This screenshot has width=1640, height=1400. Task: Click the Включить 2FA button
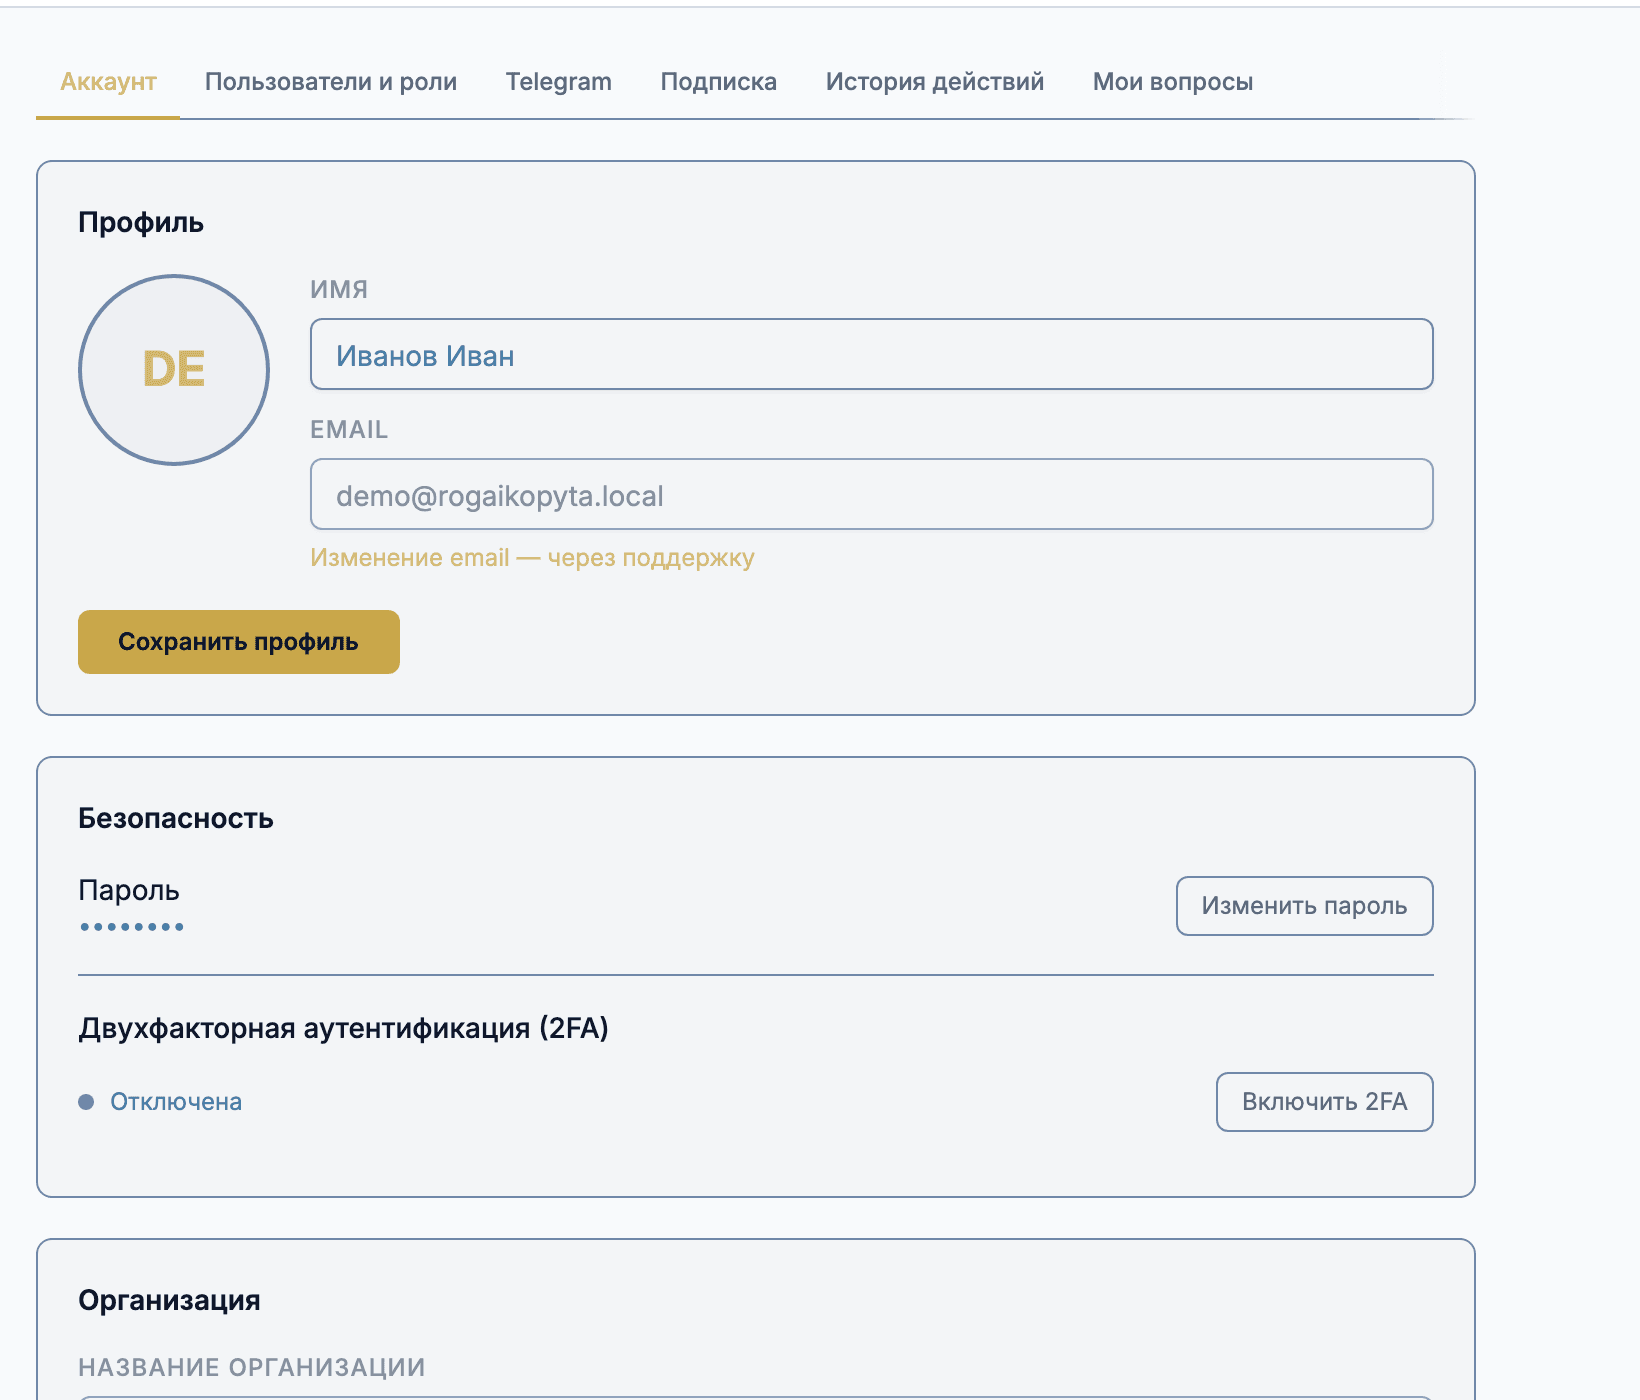[1324, 1102]
